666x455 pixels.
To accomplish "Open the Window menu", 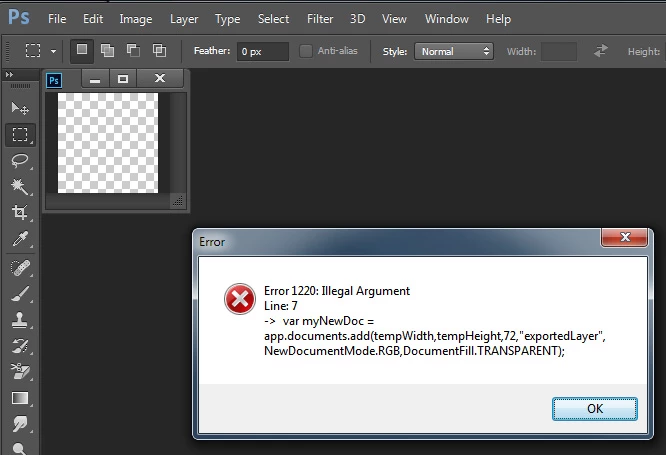I will [446, 19].
